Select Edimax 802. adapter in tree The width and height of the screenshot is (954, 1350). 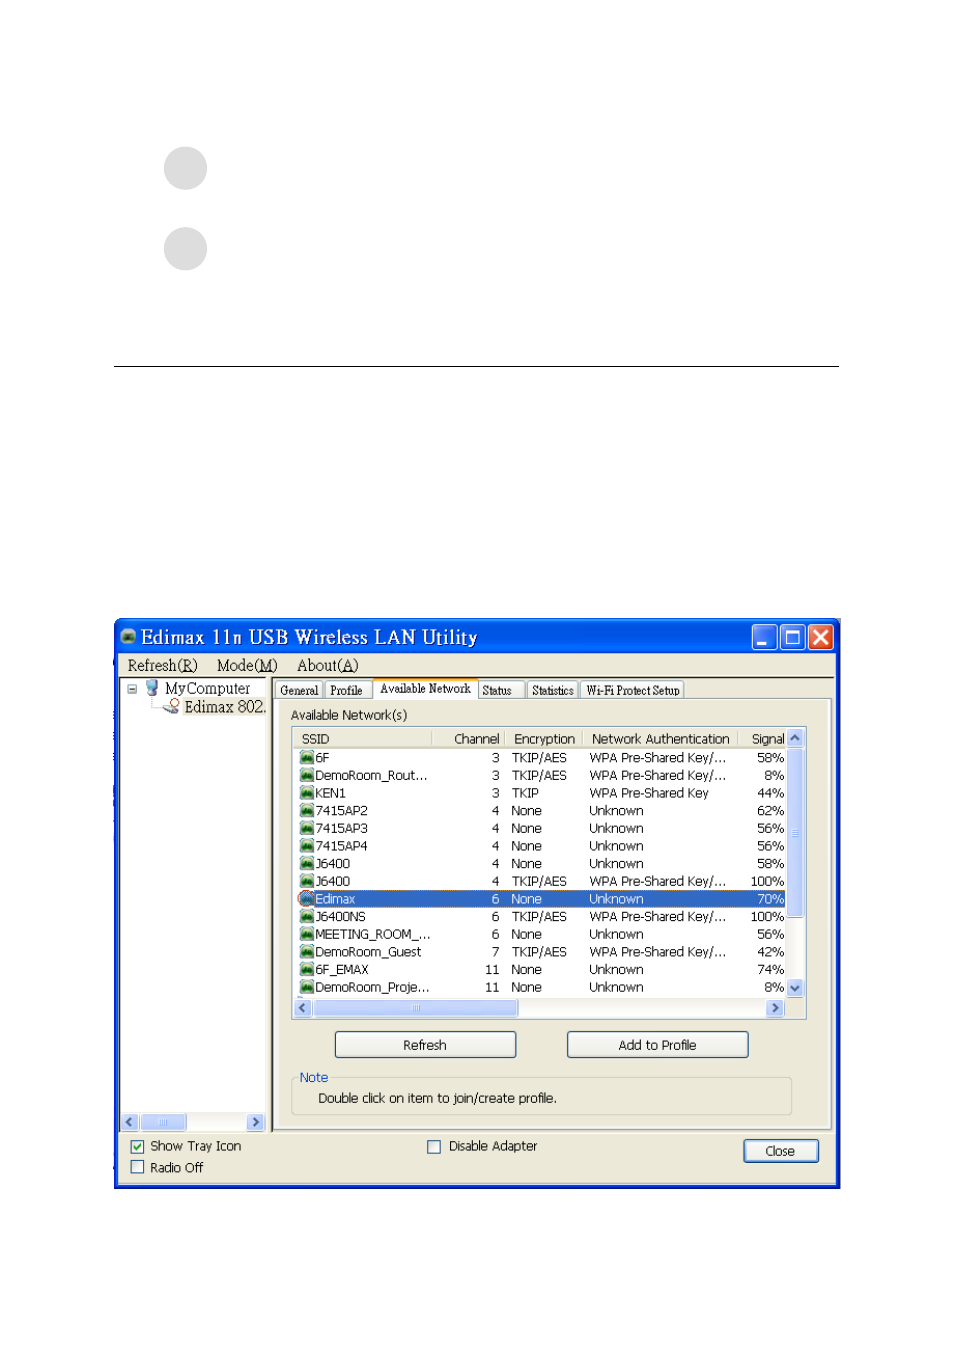[x=225, y=706]
